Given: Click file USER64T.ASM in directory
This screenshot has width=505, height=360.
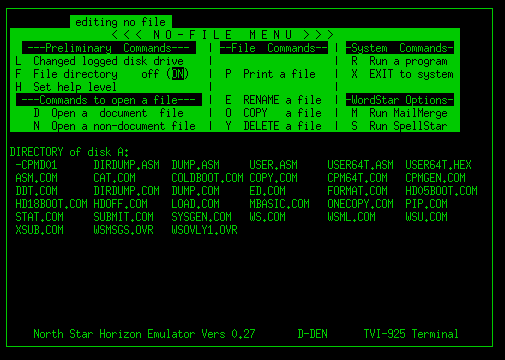Looking at the screenshot, I should point(360,165).
